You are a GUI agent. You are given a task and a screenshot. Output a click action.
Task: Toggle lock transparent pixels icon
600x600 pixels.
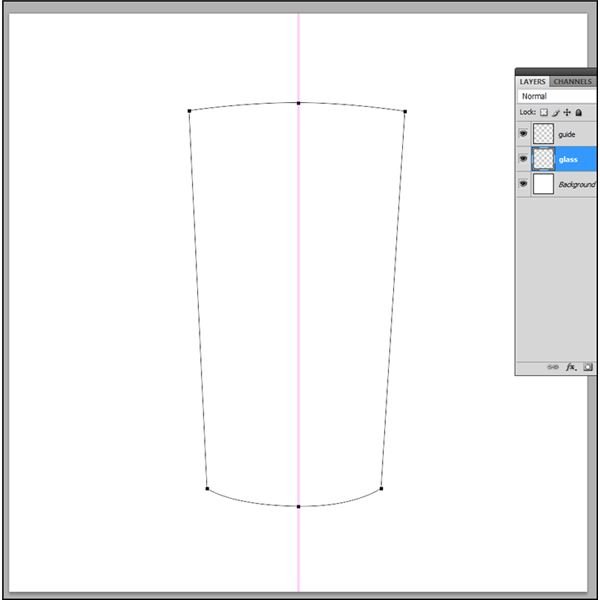tap(543, 112)
